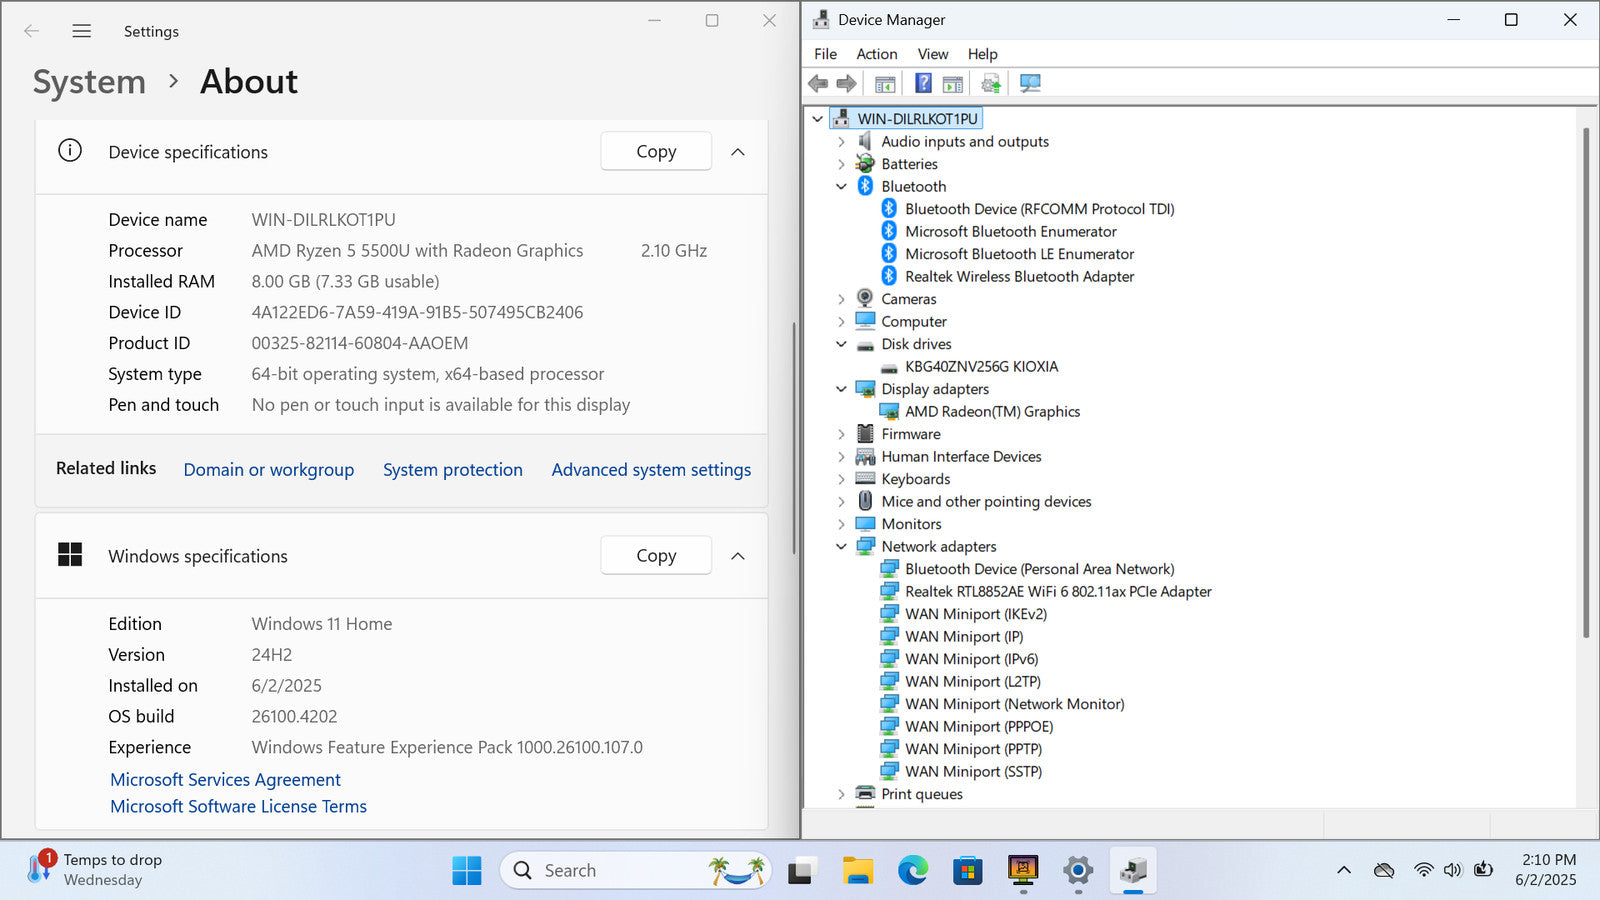
Task: Click the taskbar Search box
Action: [x=637, y=871]
